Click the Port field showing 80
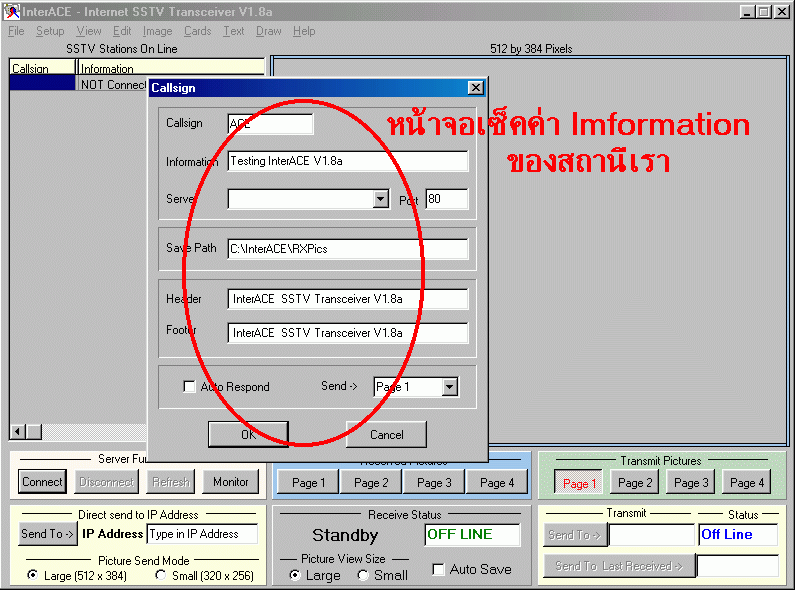The image size is (795, 590). click(x=447, y=199)
